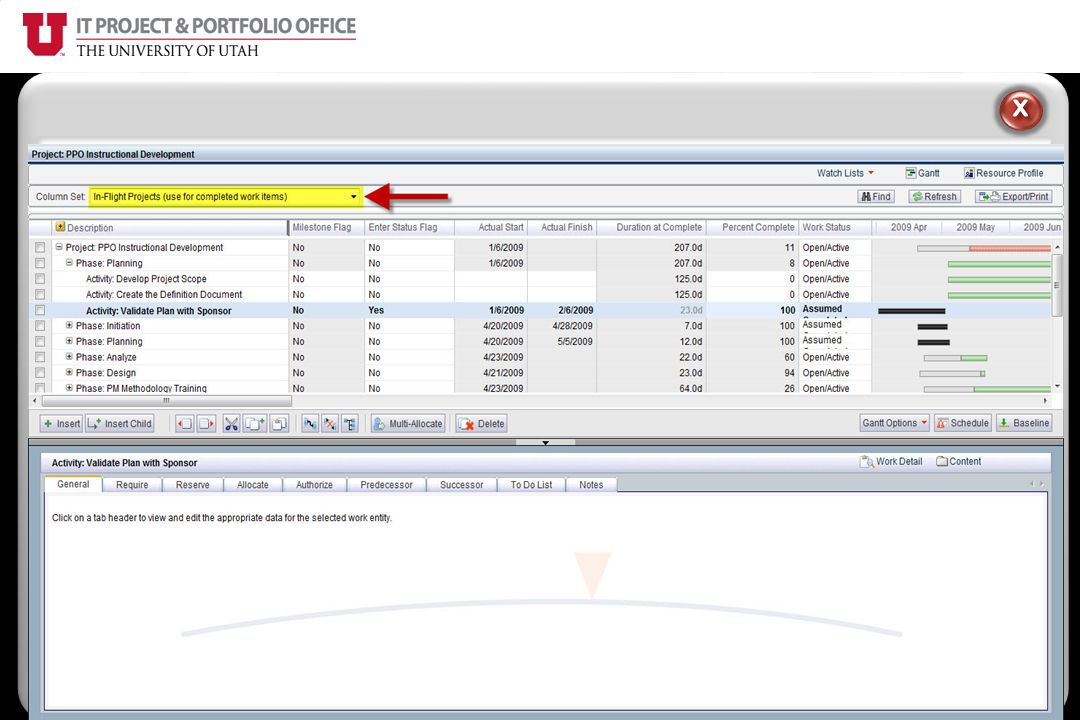Click the pane splitter collapse arrow
1080x720 pixels.
click(x=546, y=442)
